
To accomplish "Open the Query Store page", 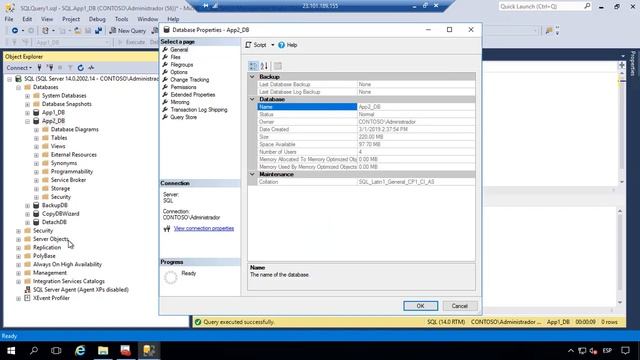I will pos(183,117).
